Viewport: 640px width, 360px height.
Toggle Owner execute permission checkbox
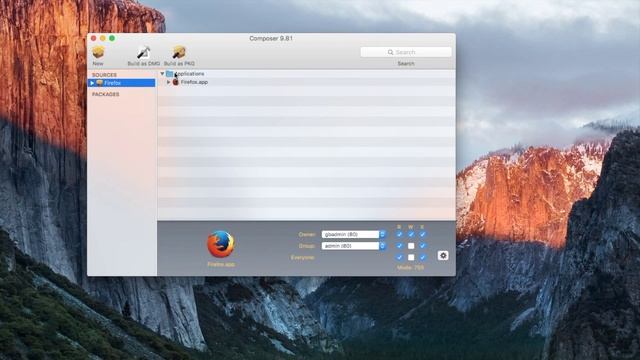click(422, 234)
